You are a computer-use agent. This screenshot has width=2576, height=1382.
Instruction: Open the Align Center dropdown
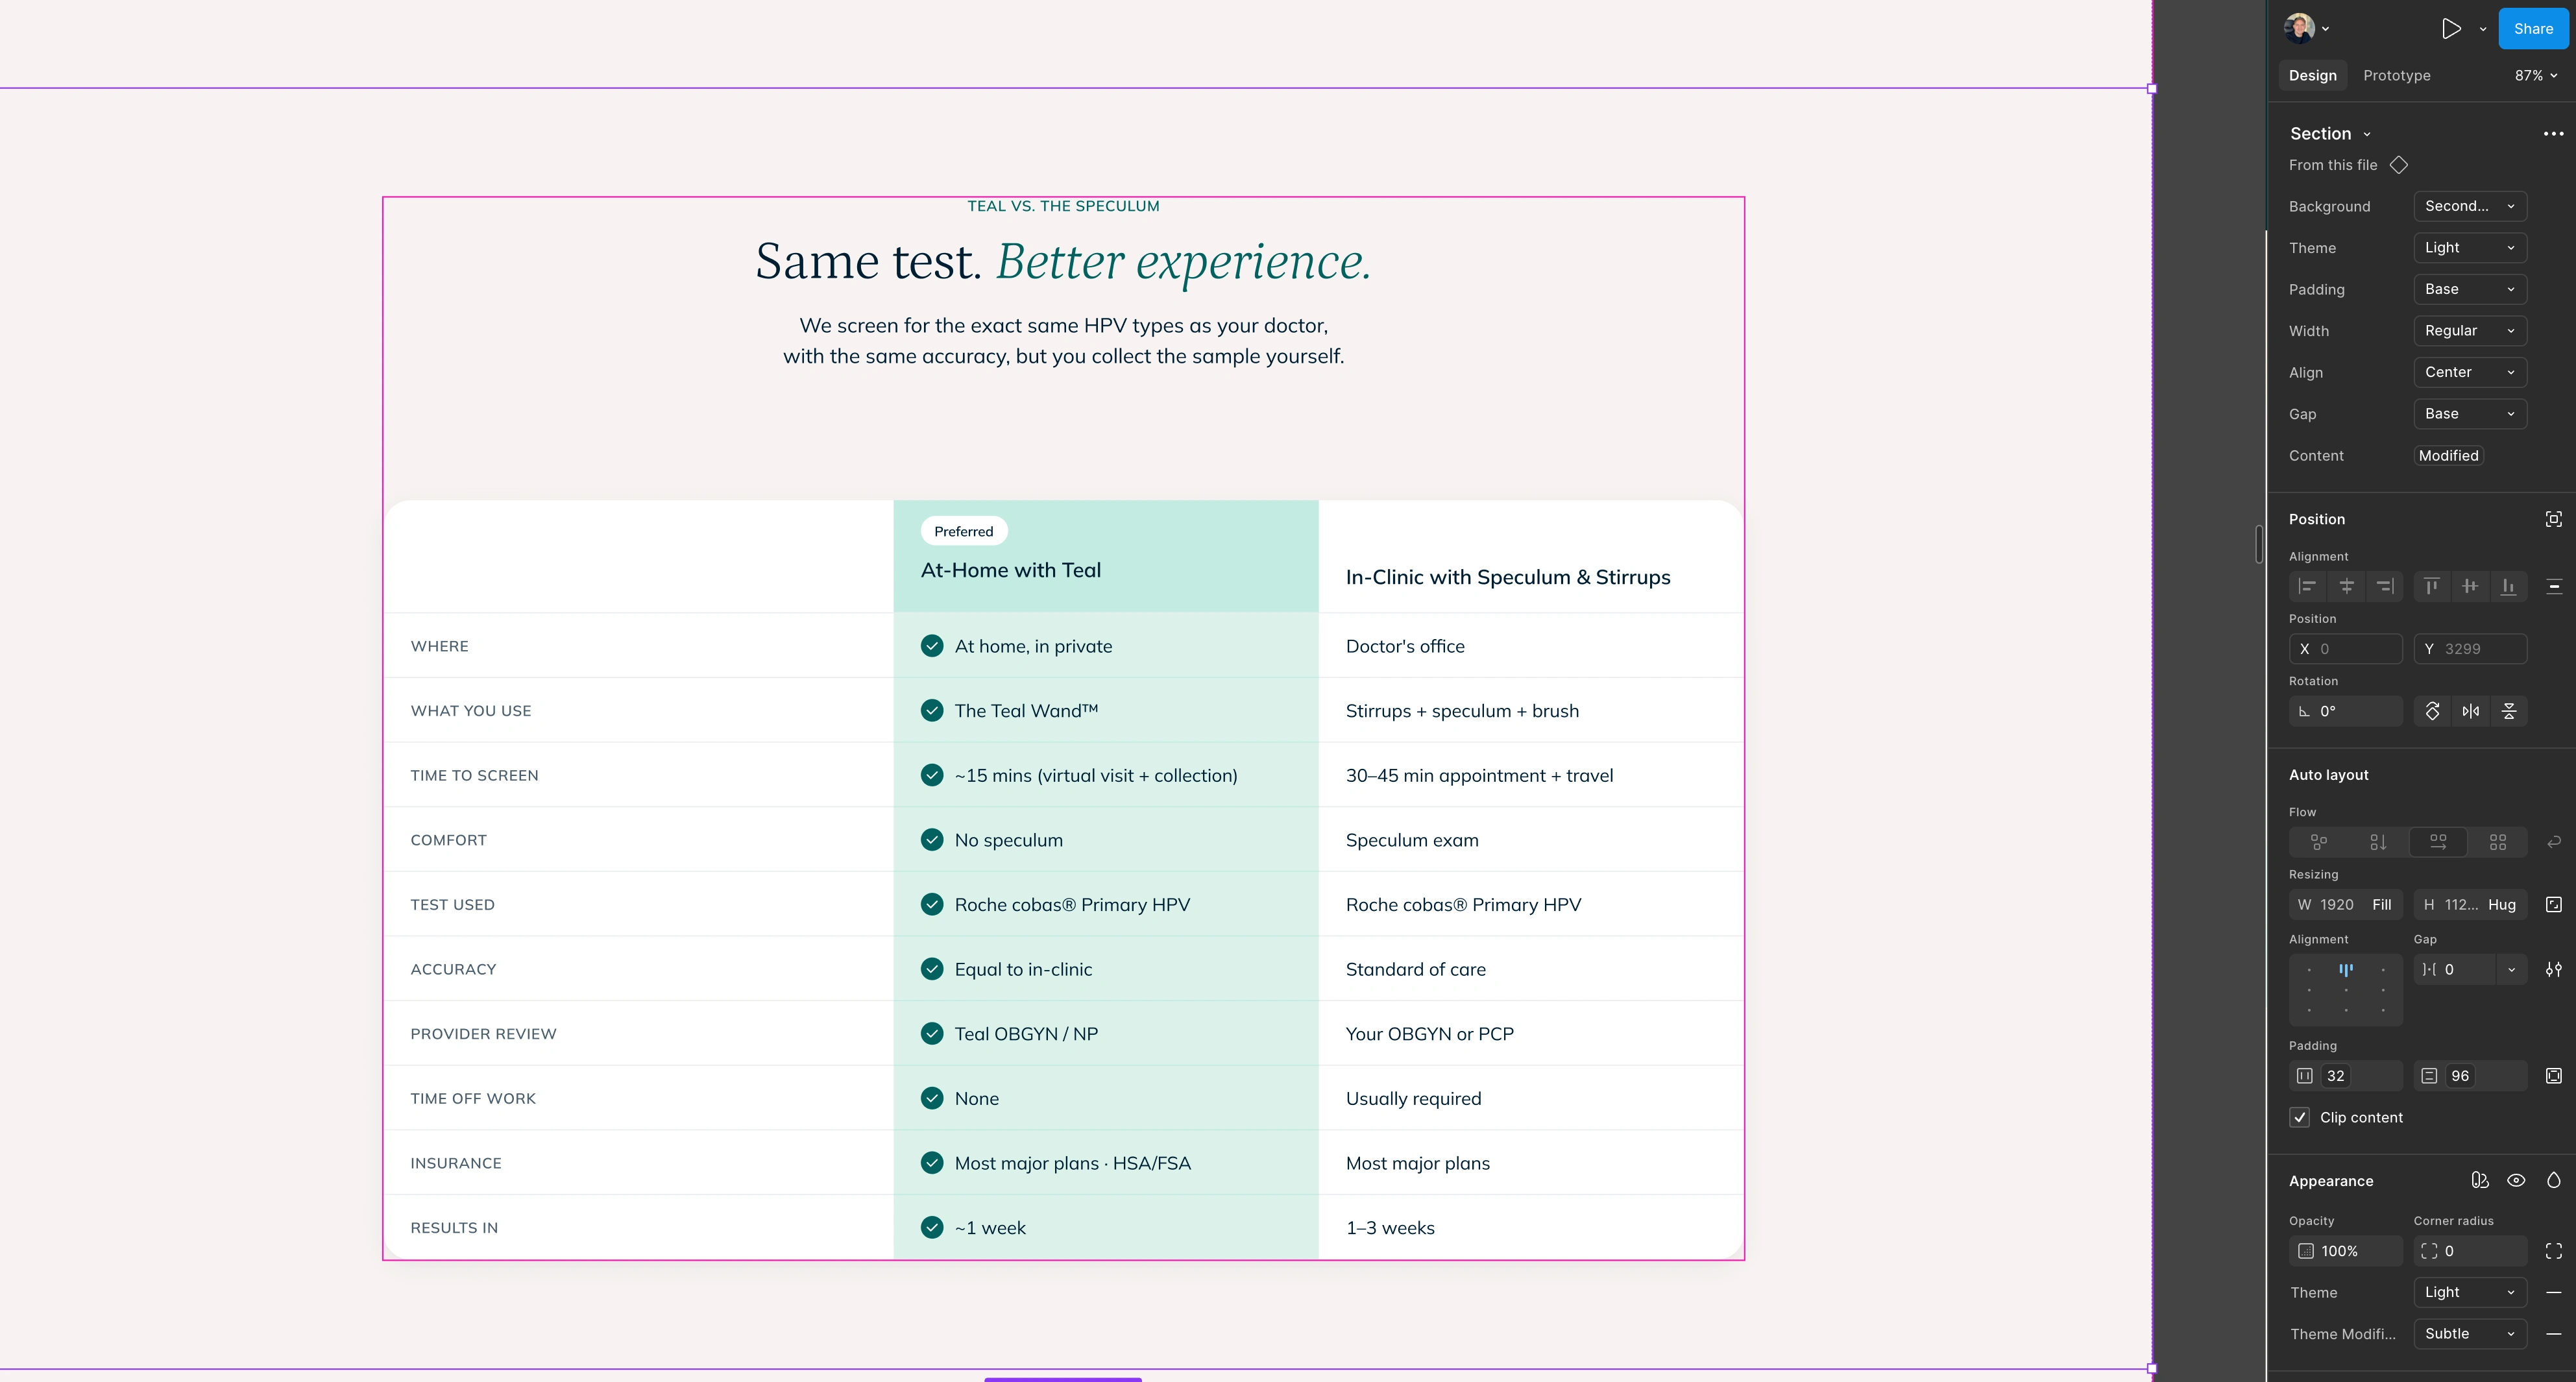2469,372
